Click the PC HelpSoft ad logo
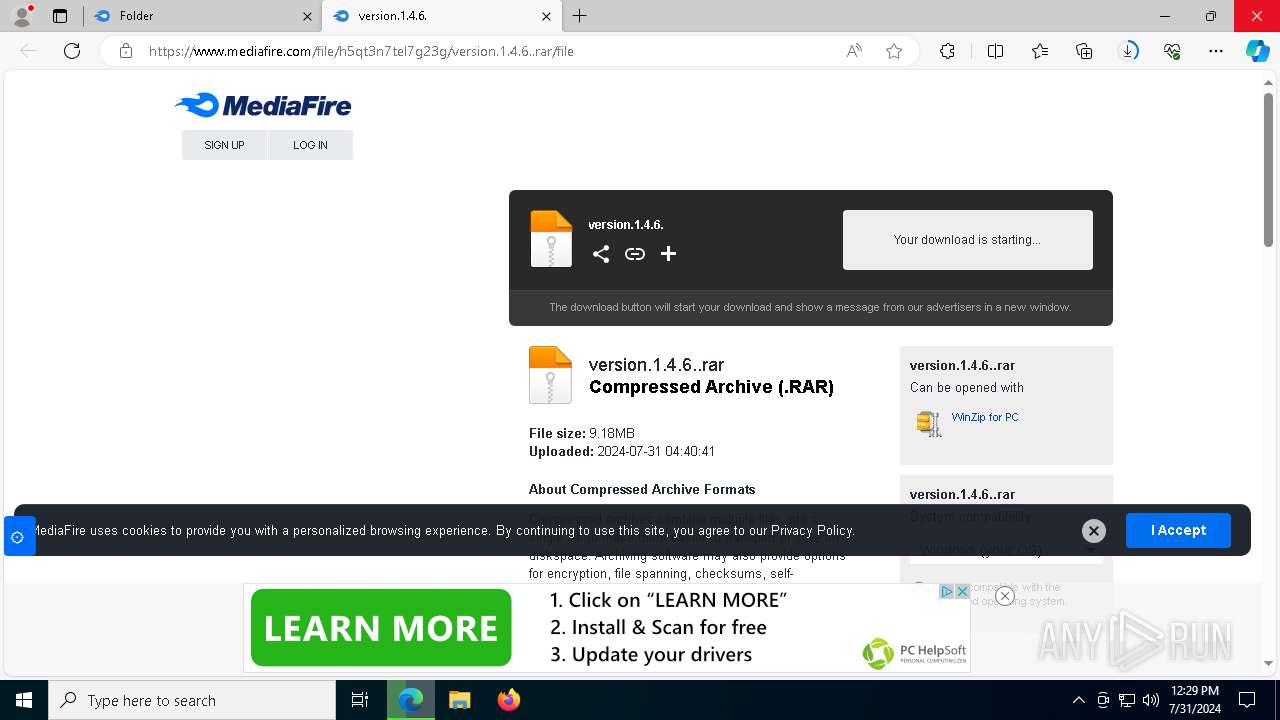The height and width of the screenshot is (720, 1280). pyautogui.click(x=914, y=653)
